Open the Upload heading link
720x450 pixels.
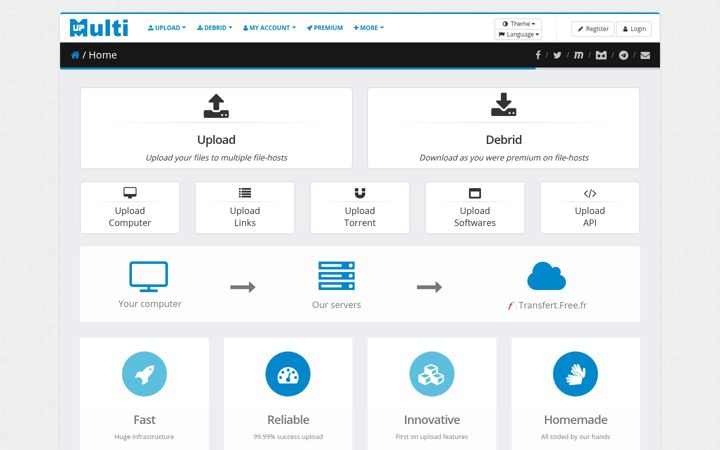[216, 140]
